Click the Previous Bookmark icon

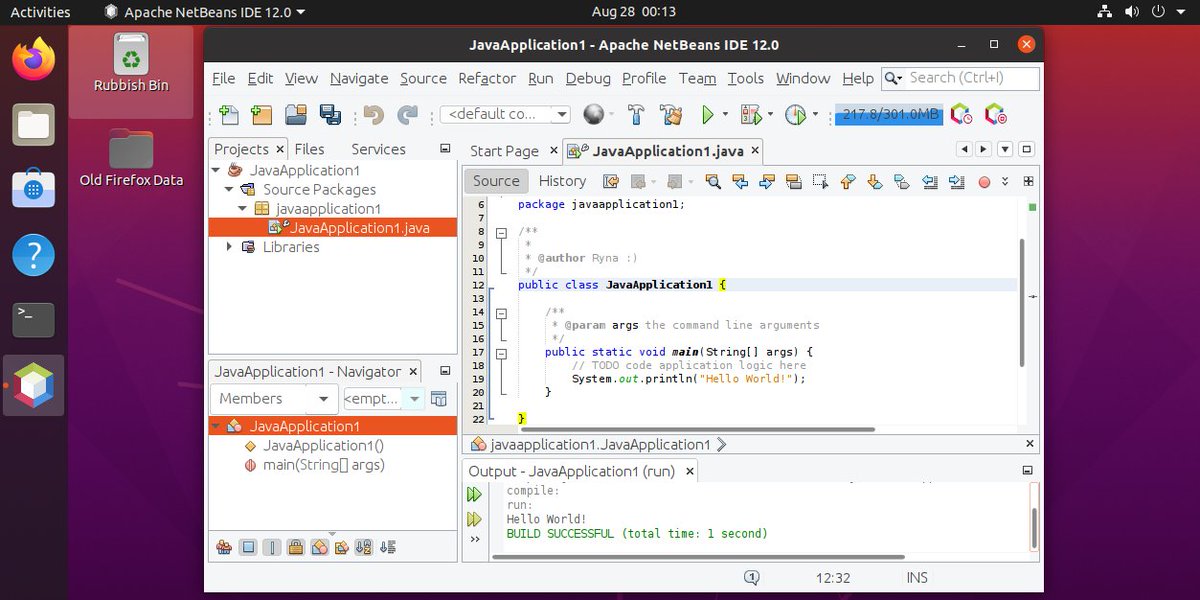pyautogui.click(x=848, y=181)
